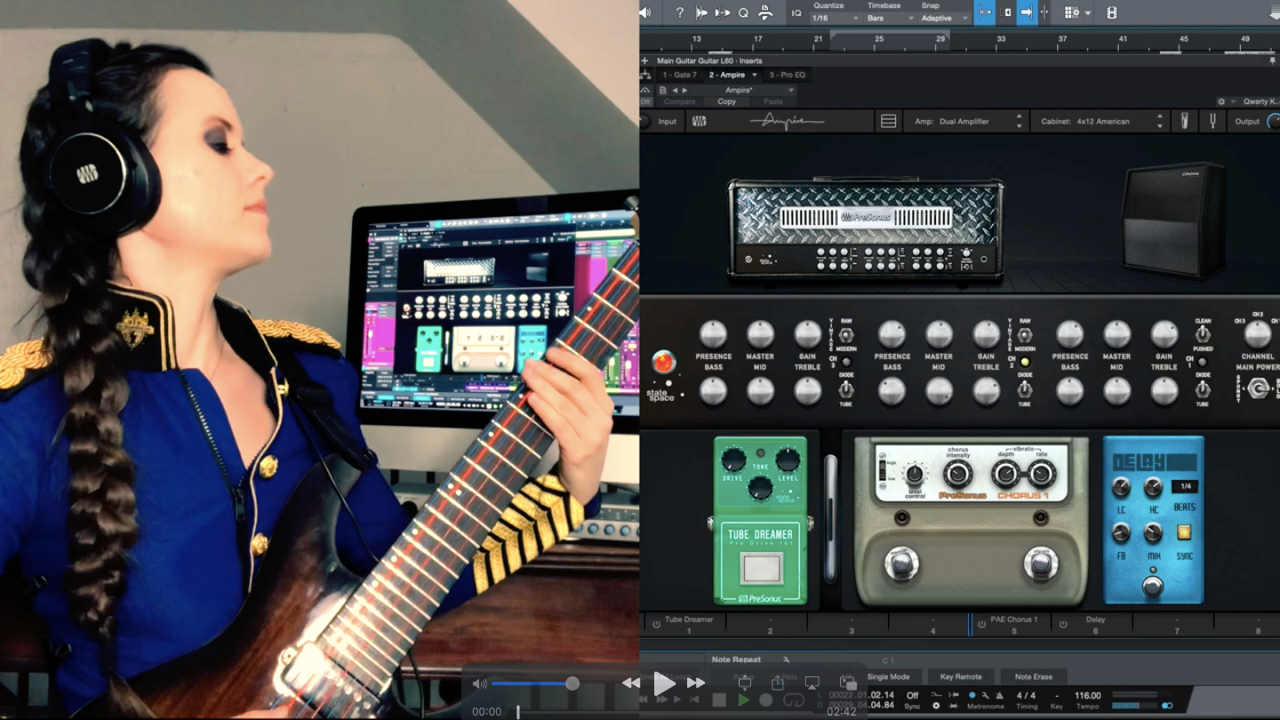Viewport: 1280px width, 720px height.
Task: Toggle PAE Chorus 1 power in slot 5
Action: (981, 623)
